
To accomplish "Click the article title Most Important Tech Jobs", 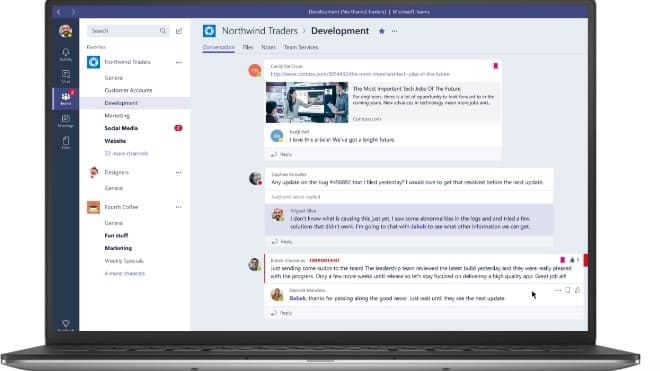I will pyautogui.click(x=407, y=89).
